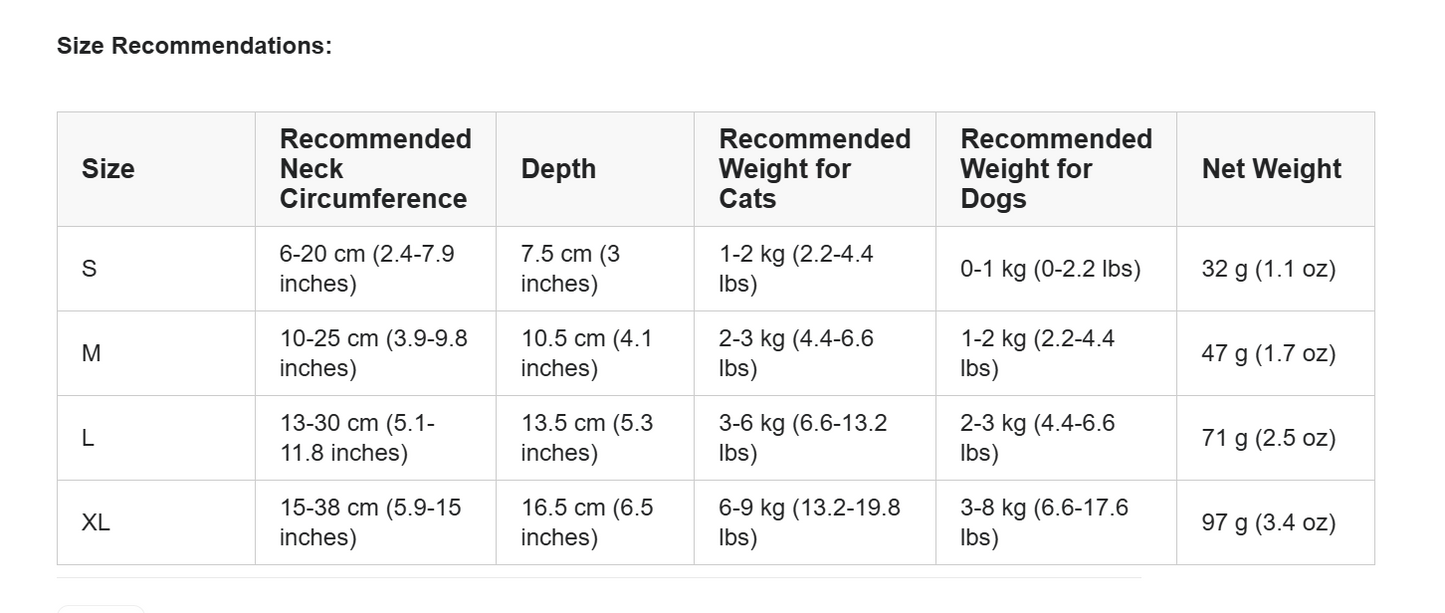Click the Recommended Weight for Dogs header

1055,169
